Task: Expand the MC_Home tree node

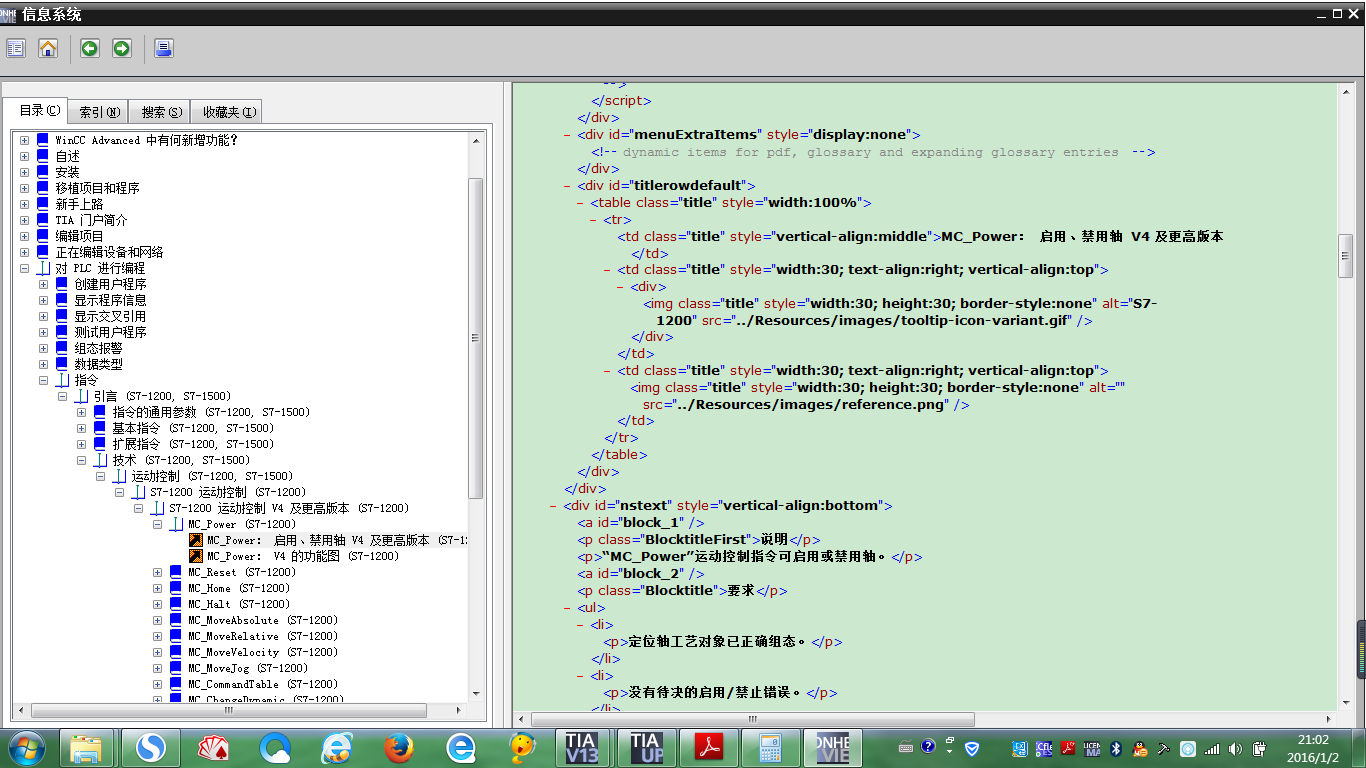Action: click(x=158, y=588)
